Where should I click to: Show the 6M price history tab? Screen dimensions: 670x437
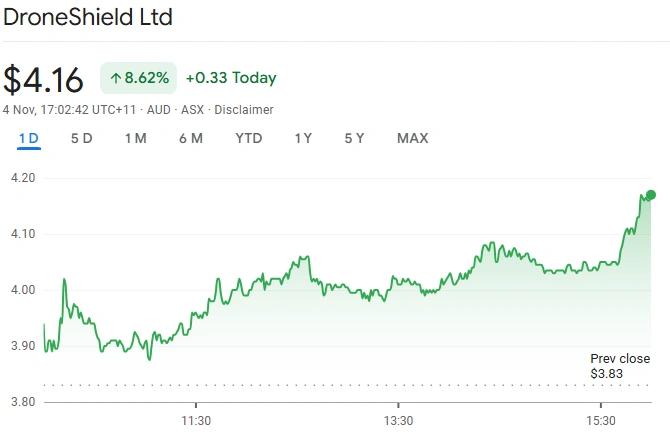coord(190,138)
